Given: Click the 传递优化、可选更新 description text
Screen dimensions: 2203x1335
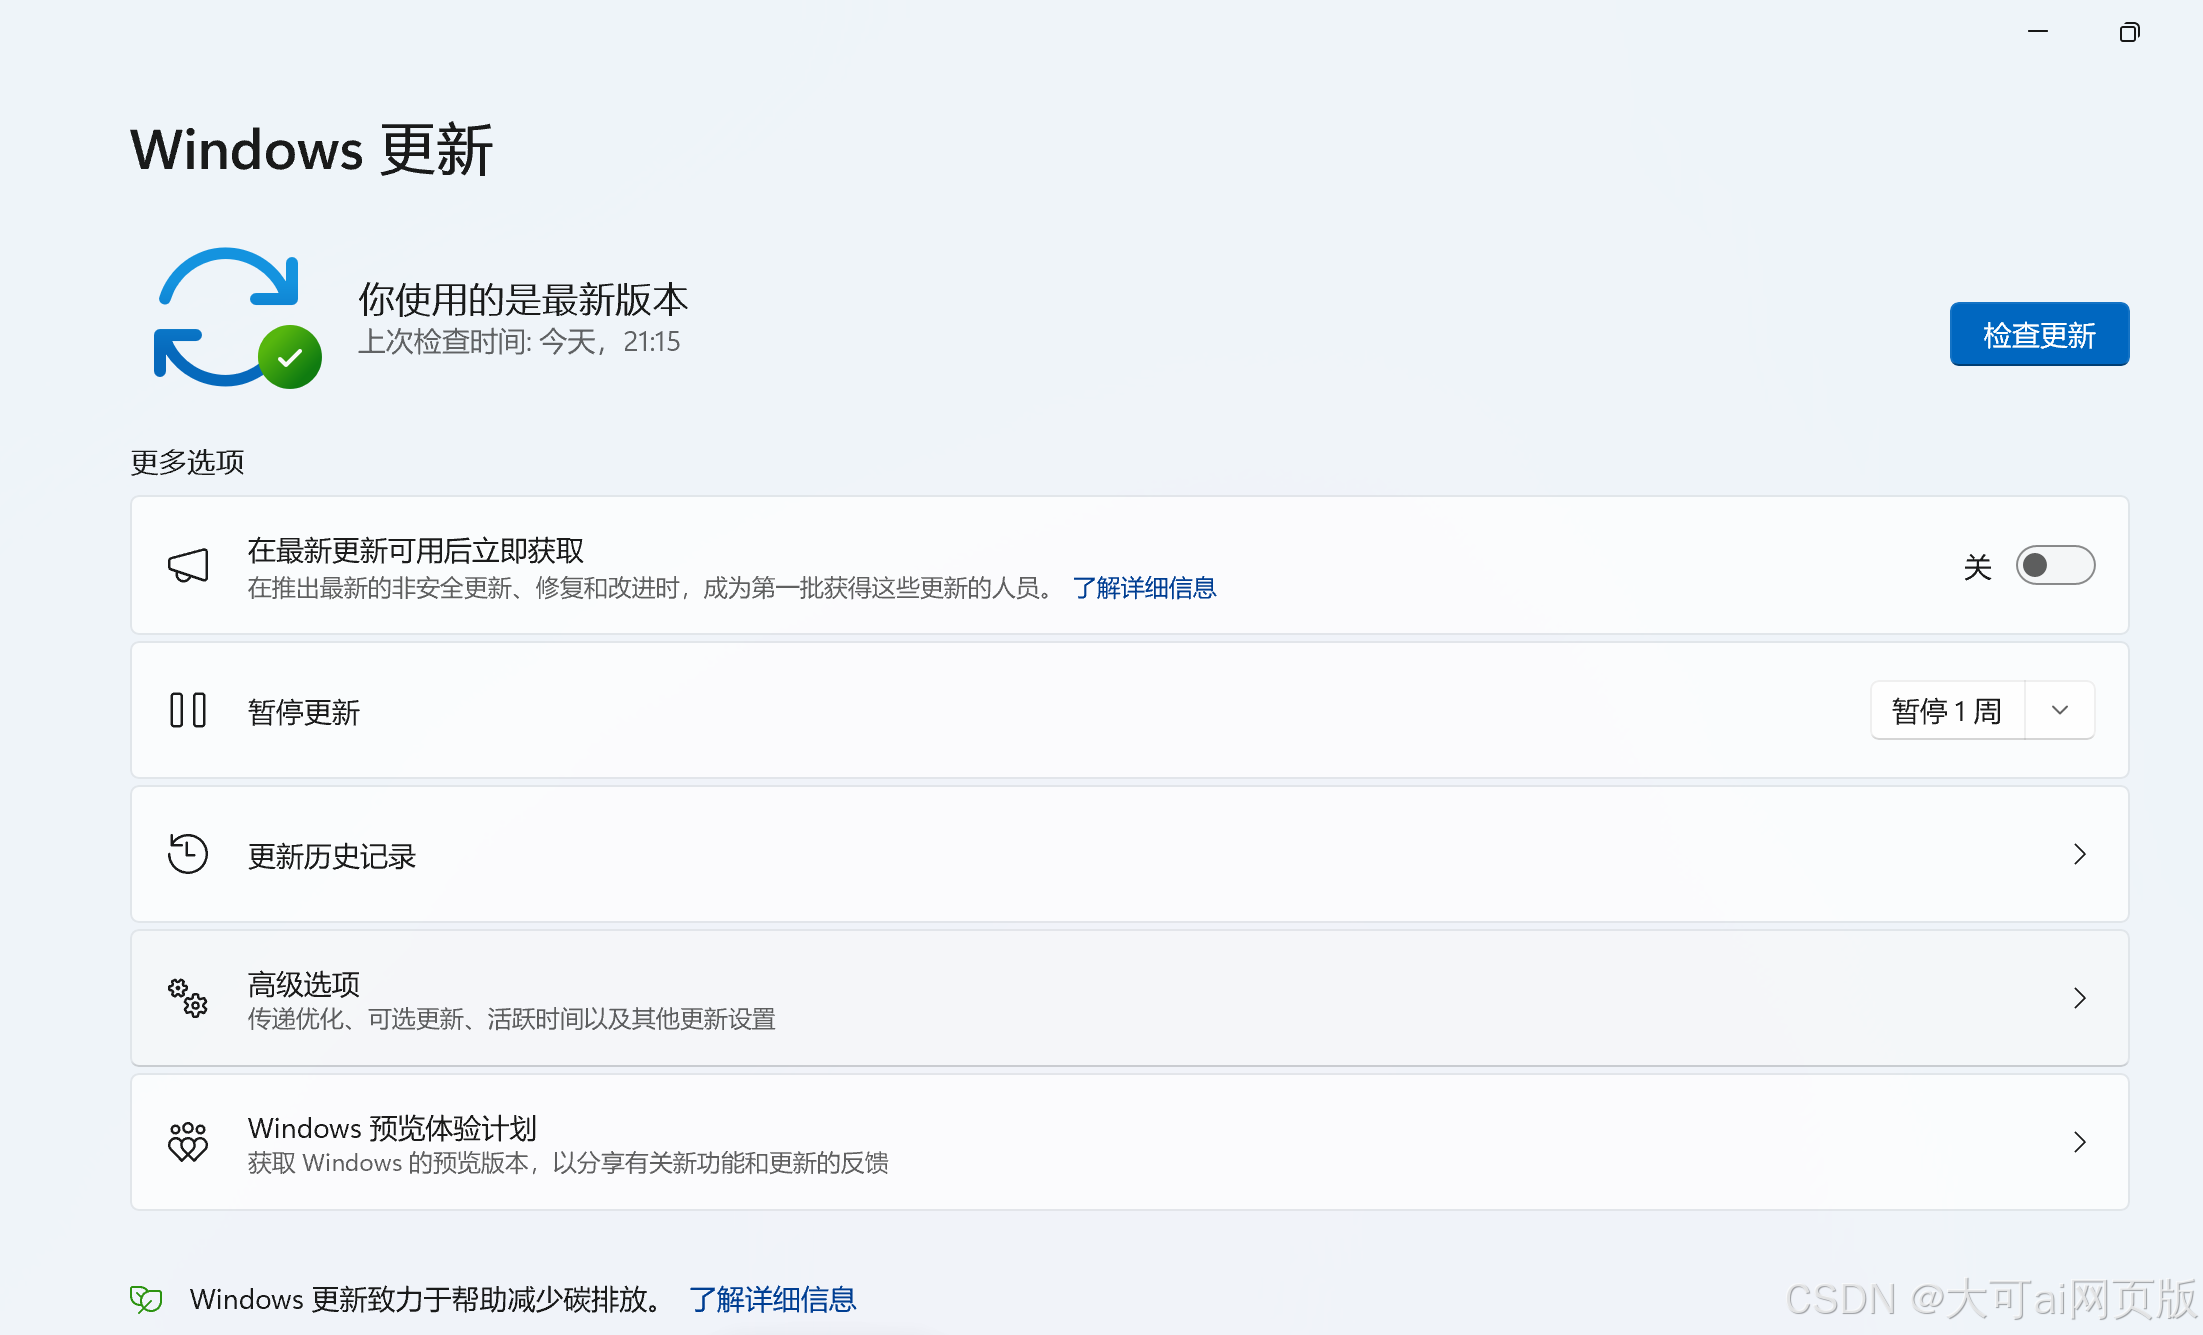Looking at the screenshot, I should click(511, 1019).
